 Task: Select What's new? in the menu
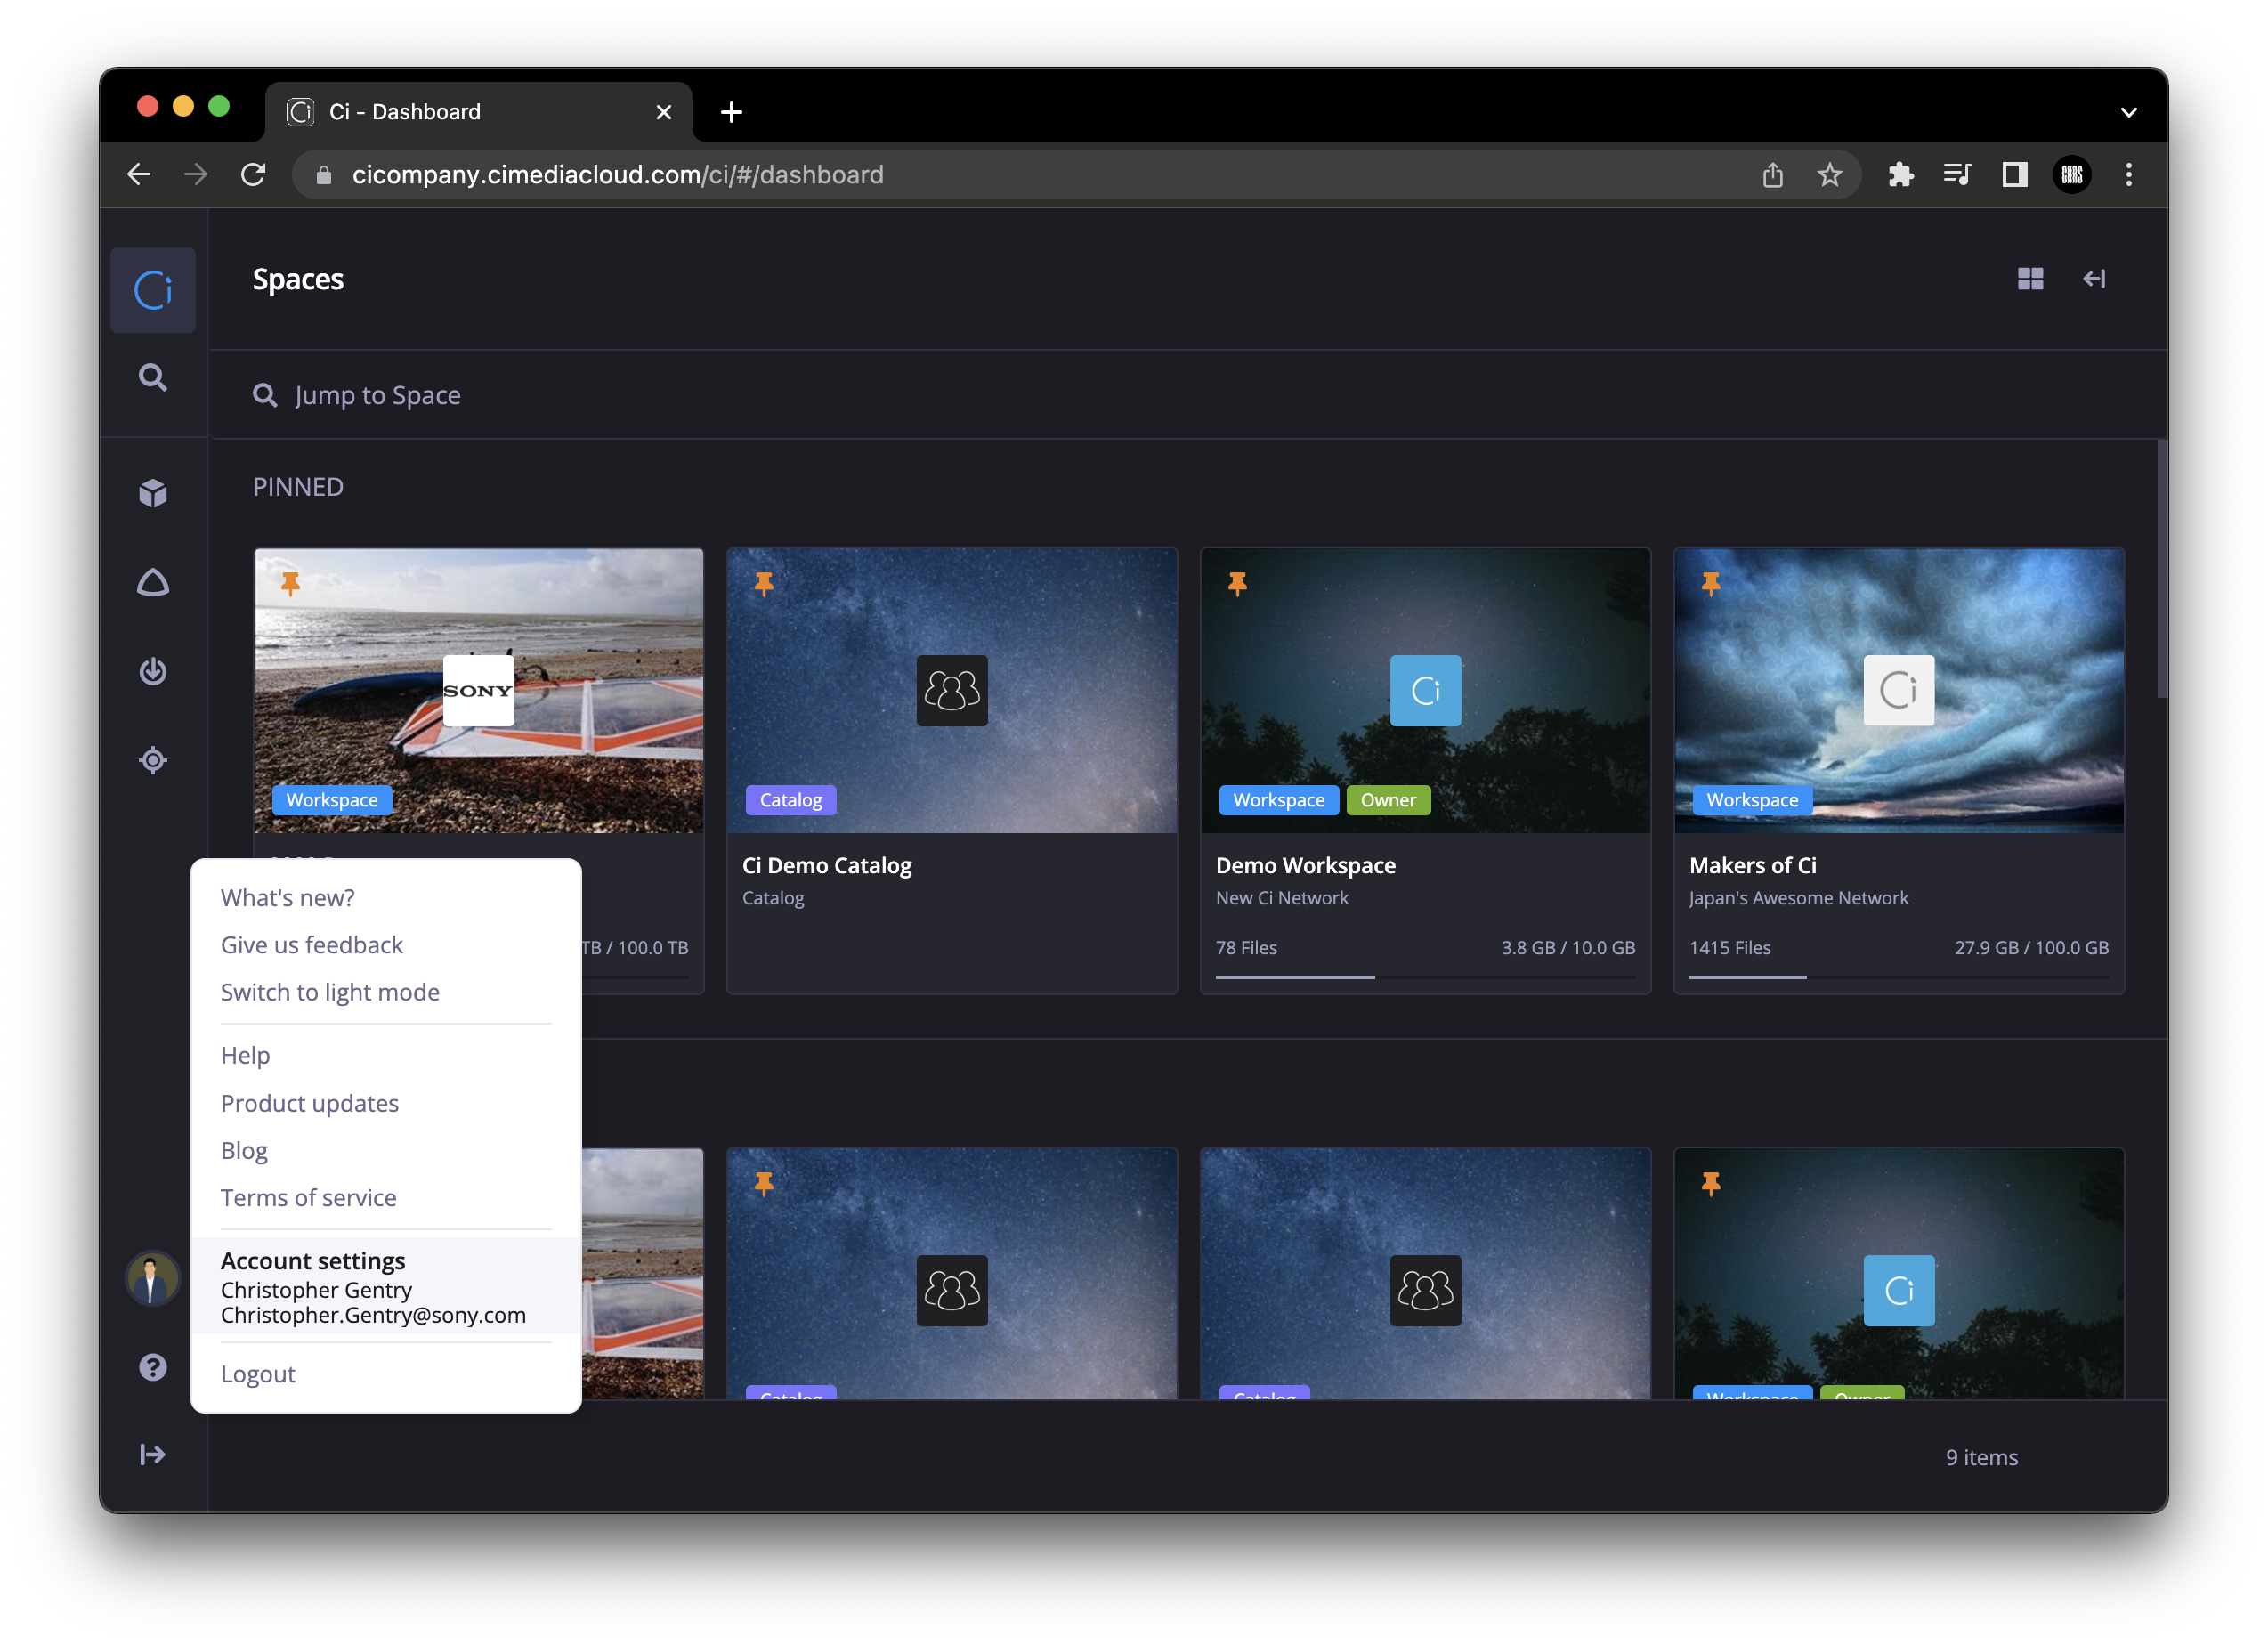[x=288, y=897]
